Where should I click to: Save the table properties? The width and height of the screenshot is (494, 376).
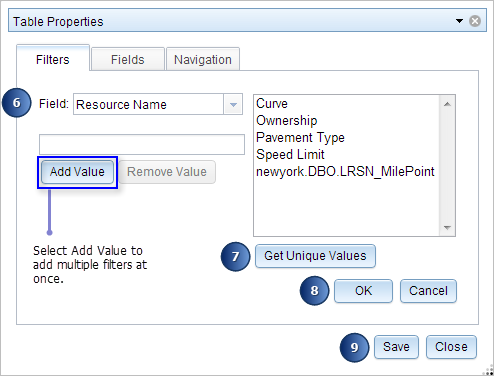click(x=396, y=347)
